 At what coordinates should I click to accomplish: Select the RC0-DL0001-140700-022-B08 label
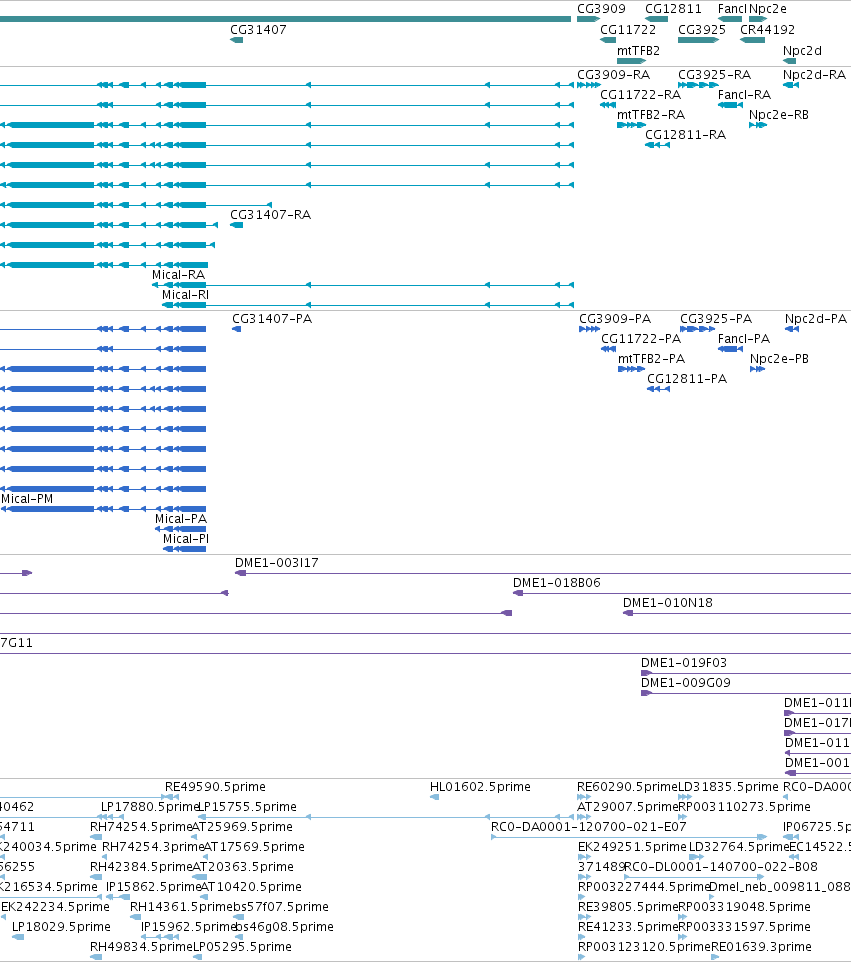(x=721, y=867)
